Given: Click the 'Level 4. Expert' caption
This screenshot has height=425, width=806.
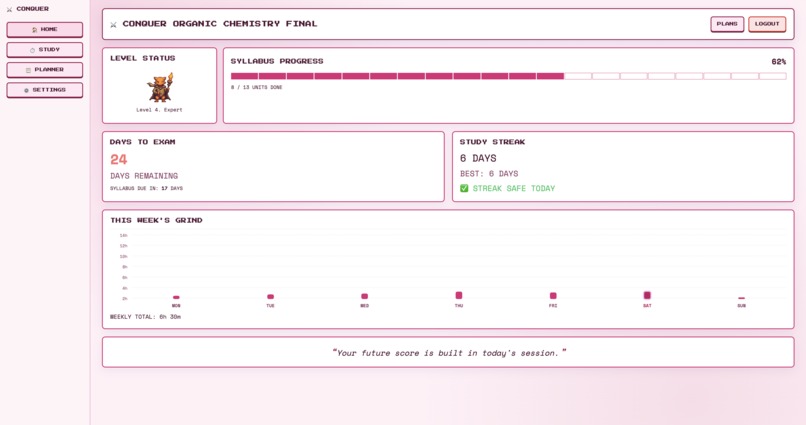Looking at the screenshot, I should pos(159,110).
